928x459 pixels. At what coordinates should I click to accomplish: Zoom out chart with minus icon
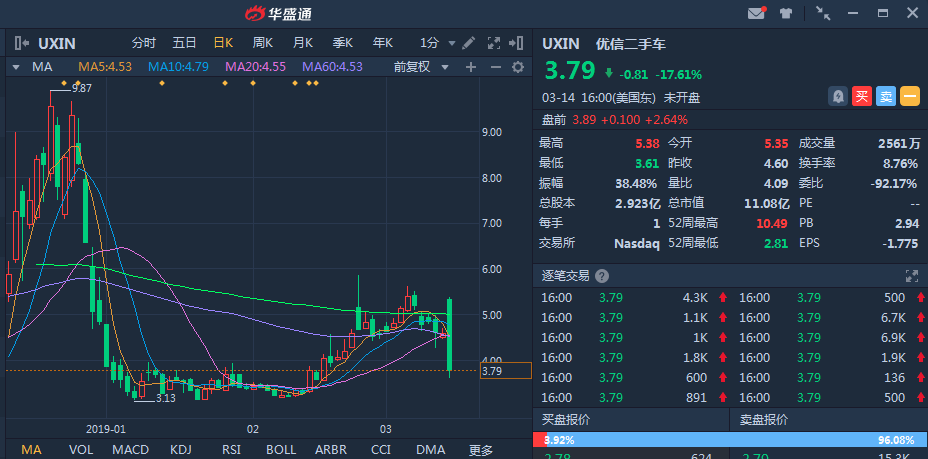[x=496, y=67]
